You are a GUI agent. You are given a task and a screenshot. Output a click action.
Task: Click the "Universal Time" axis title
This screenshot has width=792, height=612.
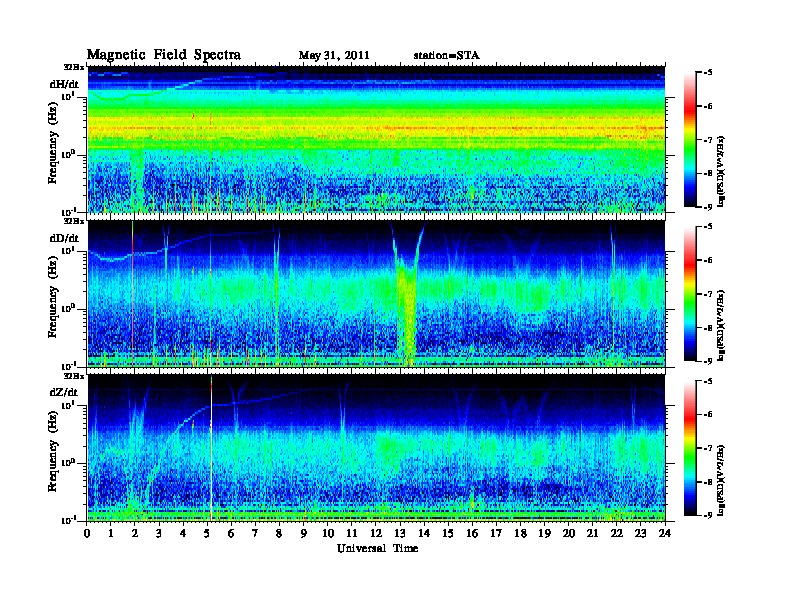point(377,548)
